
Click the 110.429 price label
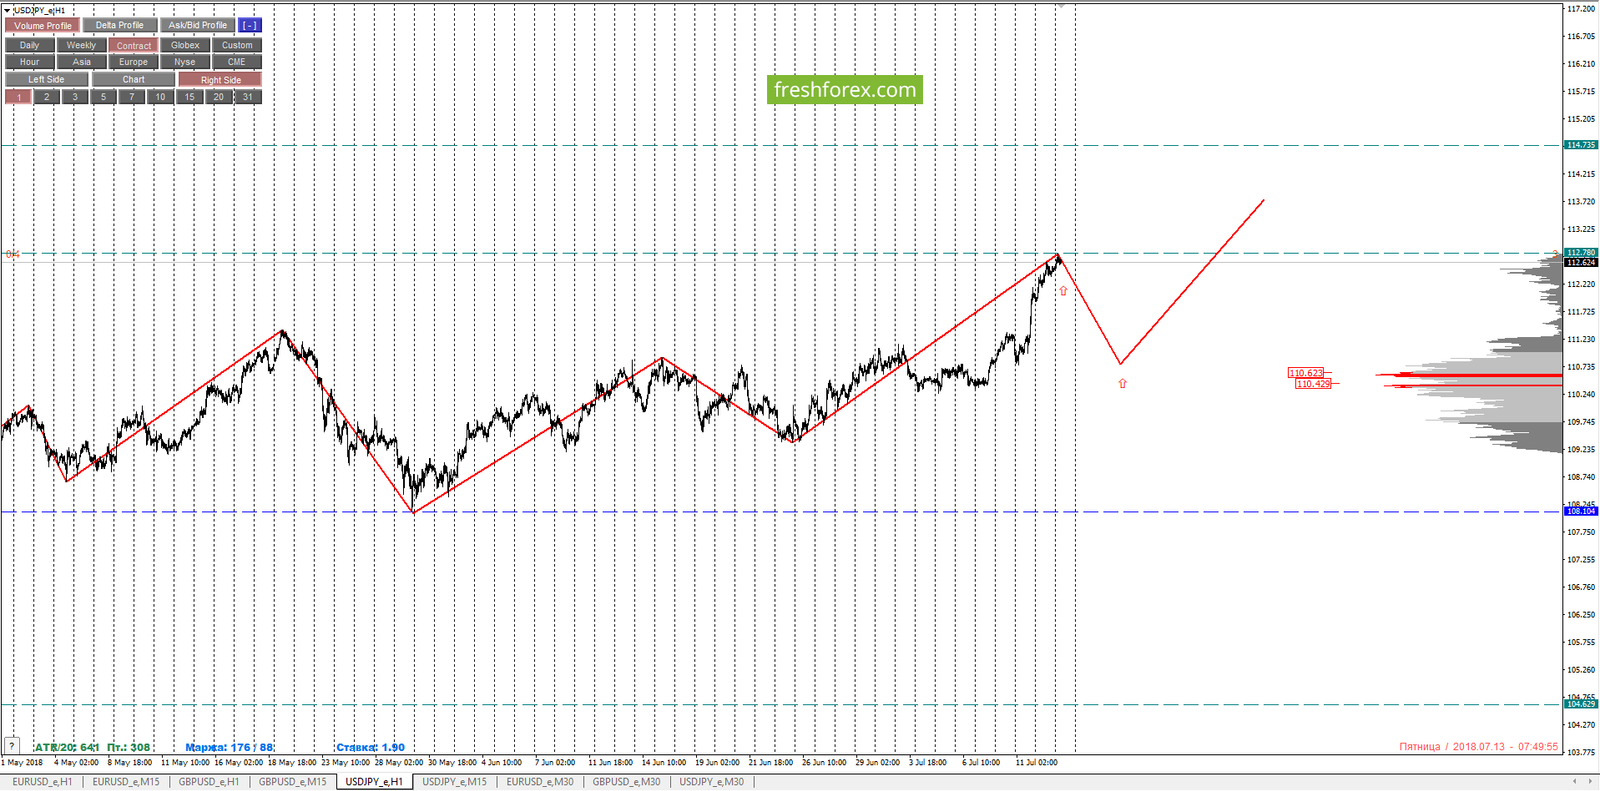[1313, 384]
